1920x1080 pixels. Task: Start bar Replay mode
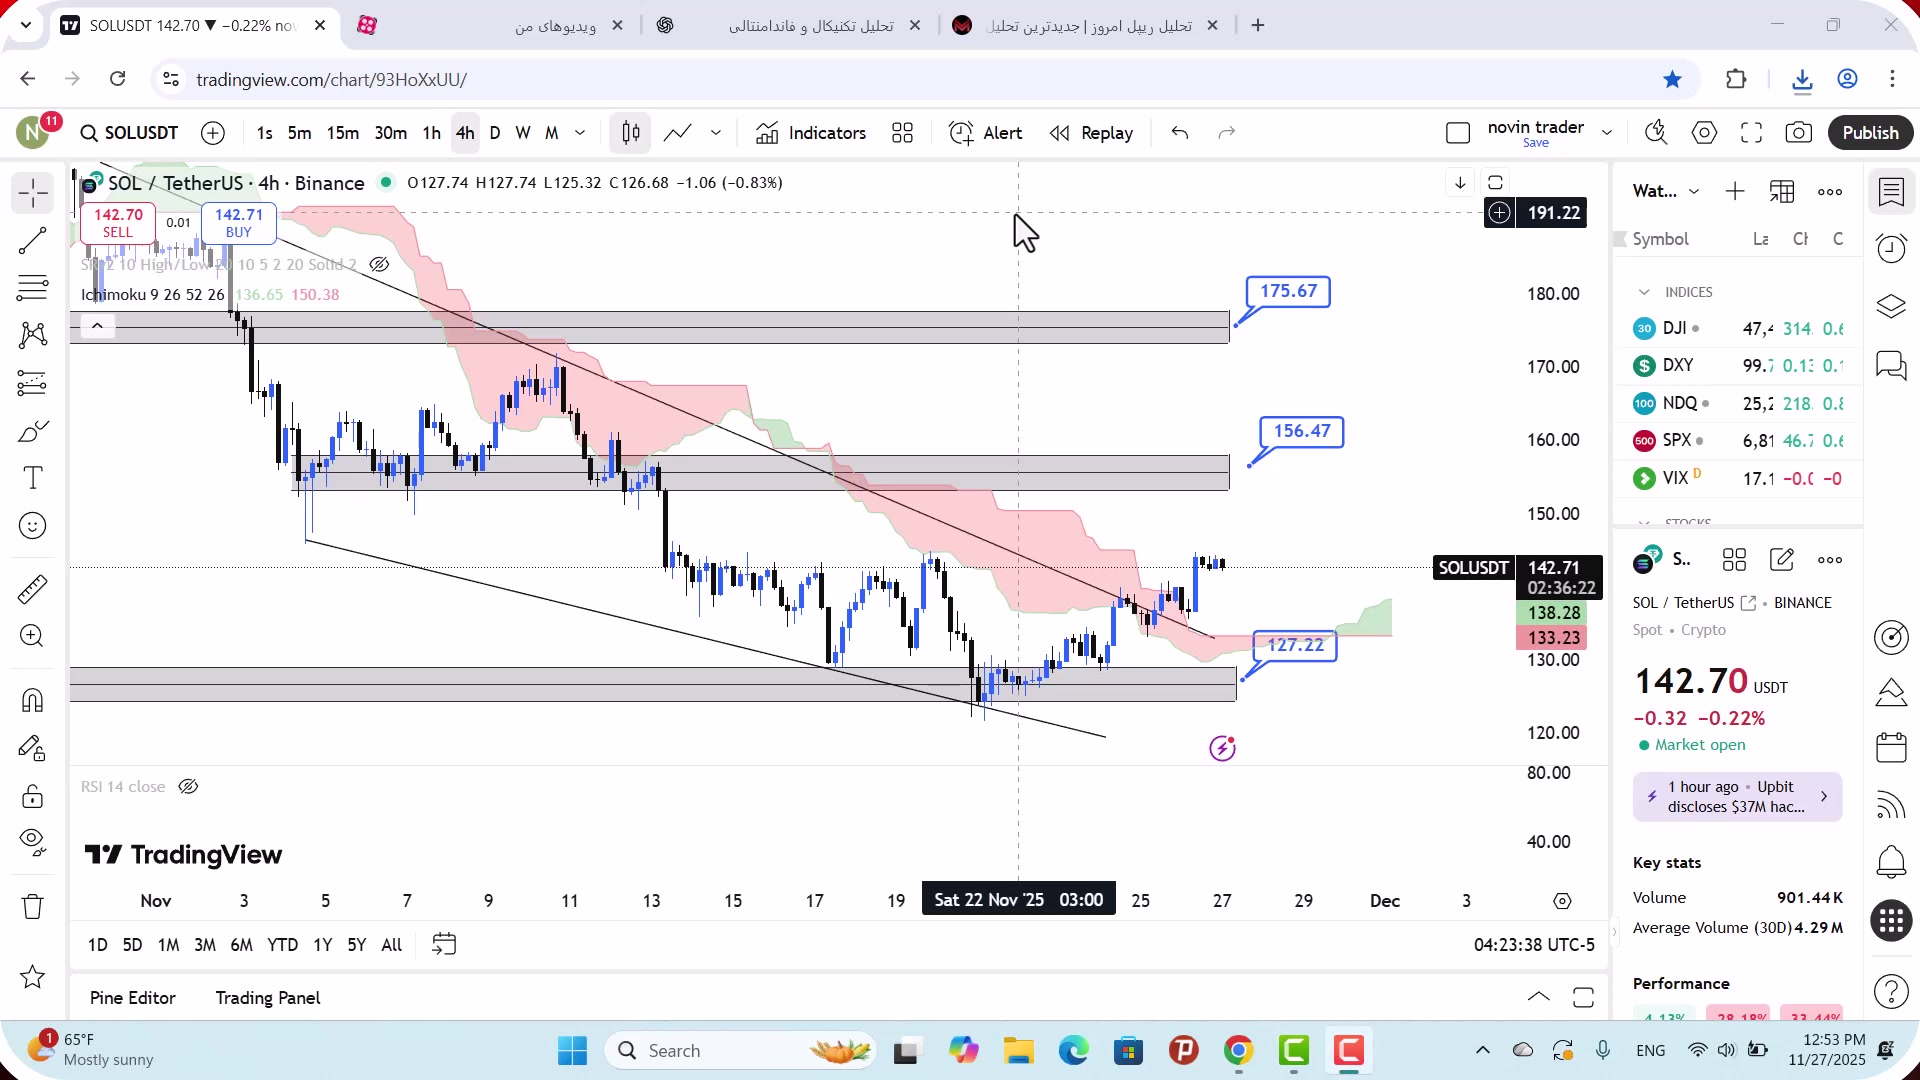coord(1091,133)
